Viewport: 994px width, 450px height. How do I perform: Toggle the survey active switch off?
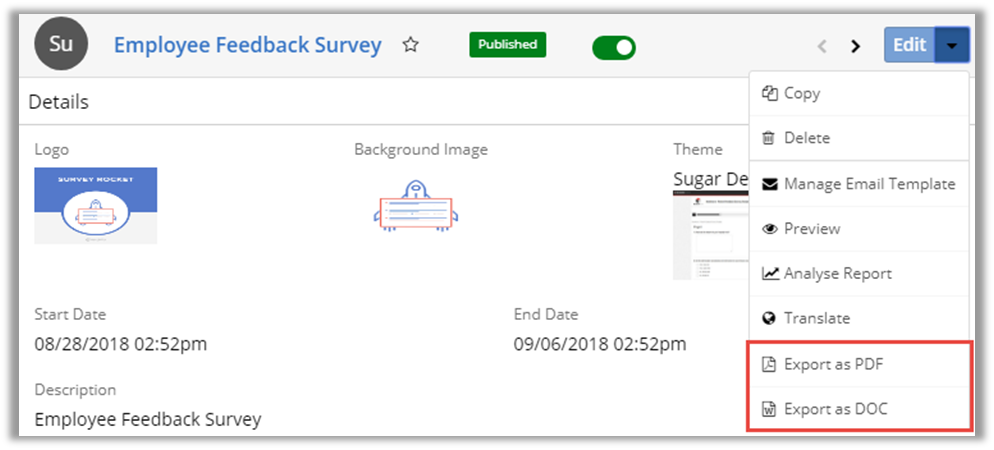click(613, 47)
